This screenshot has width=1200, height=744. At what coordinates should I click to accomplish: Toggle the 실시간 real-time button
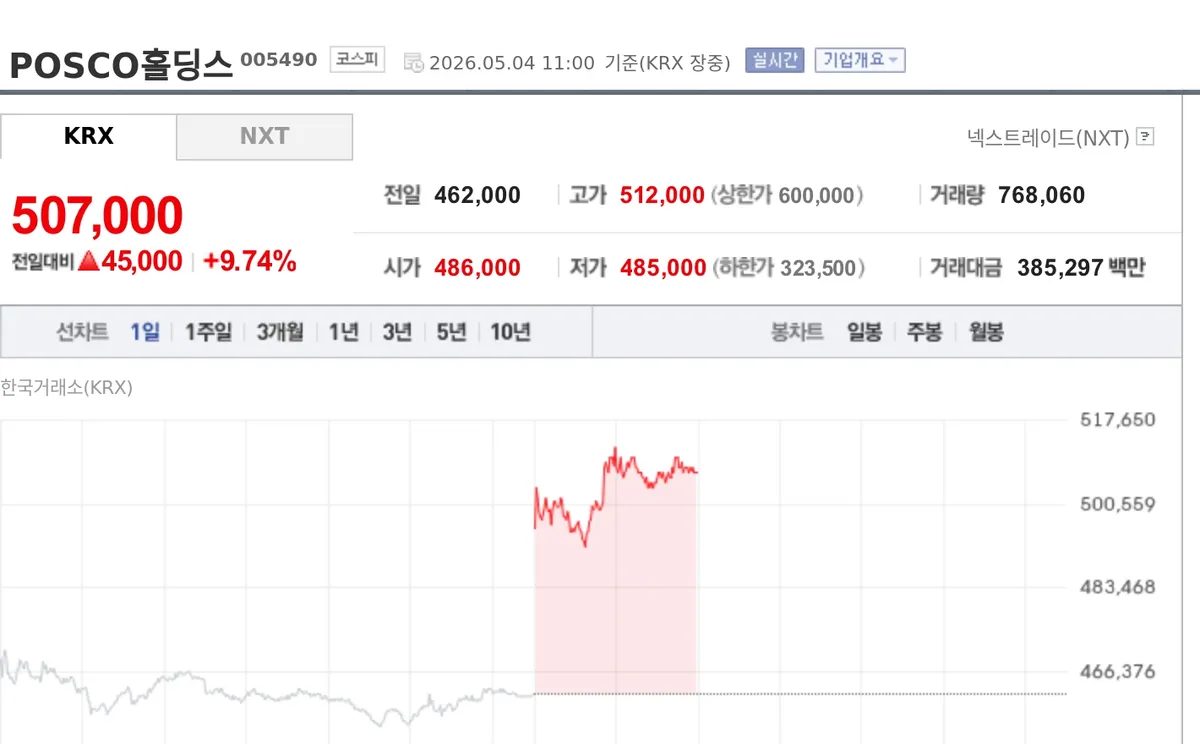click(x=774, y=60)
